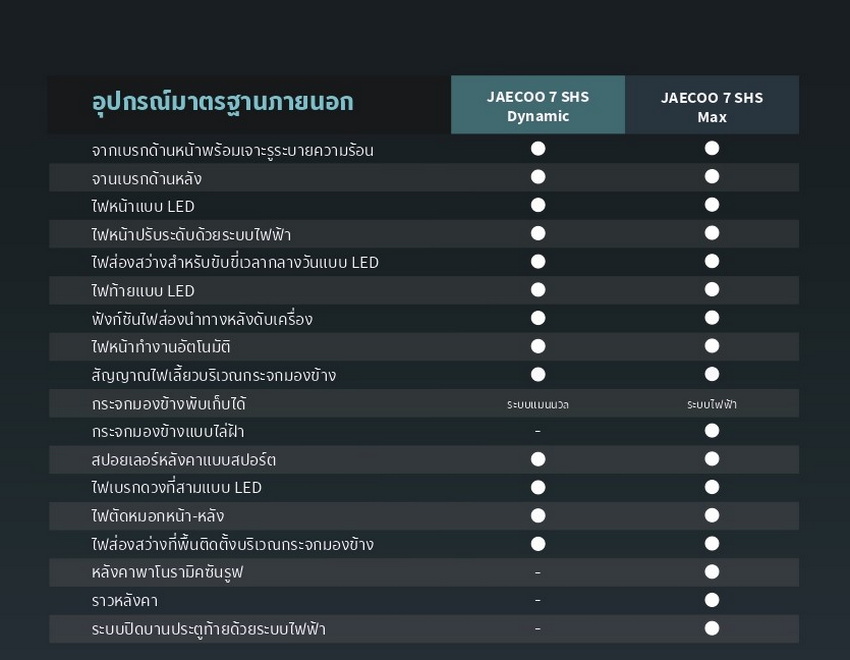Click Dynamic dot for จานเบรกด้านหลัง row
Image resolution: width=850 pixels, height=660 pixels.
(538, 177)
